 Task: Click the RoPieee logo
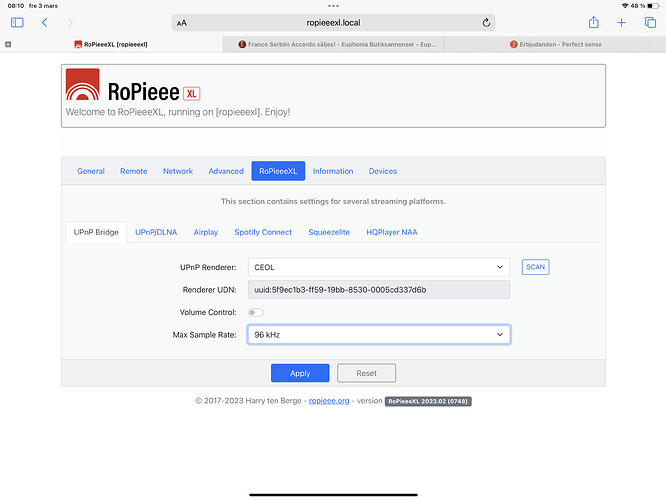[x=82, y=84]
